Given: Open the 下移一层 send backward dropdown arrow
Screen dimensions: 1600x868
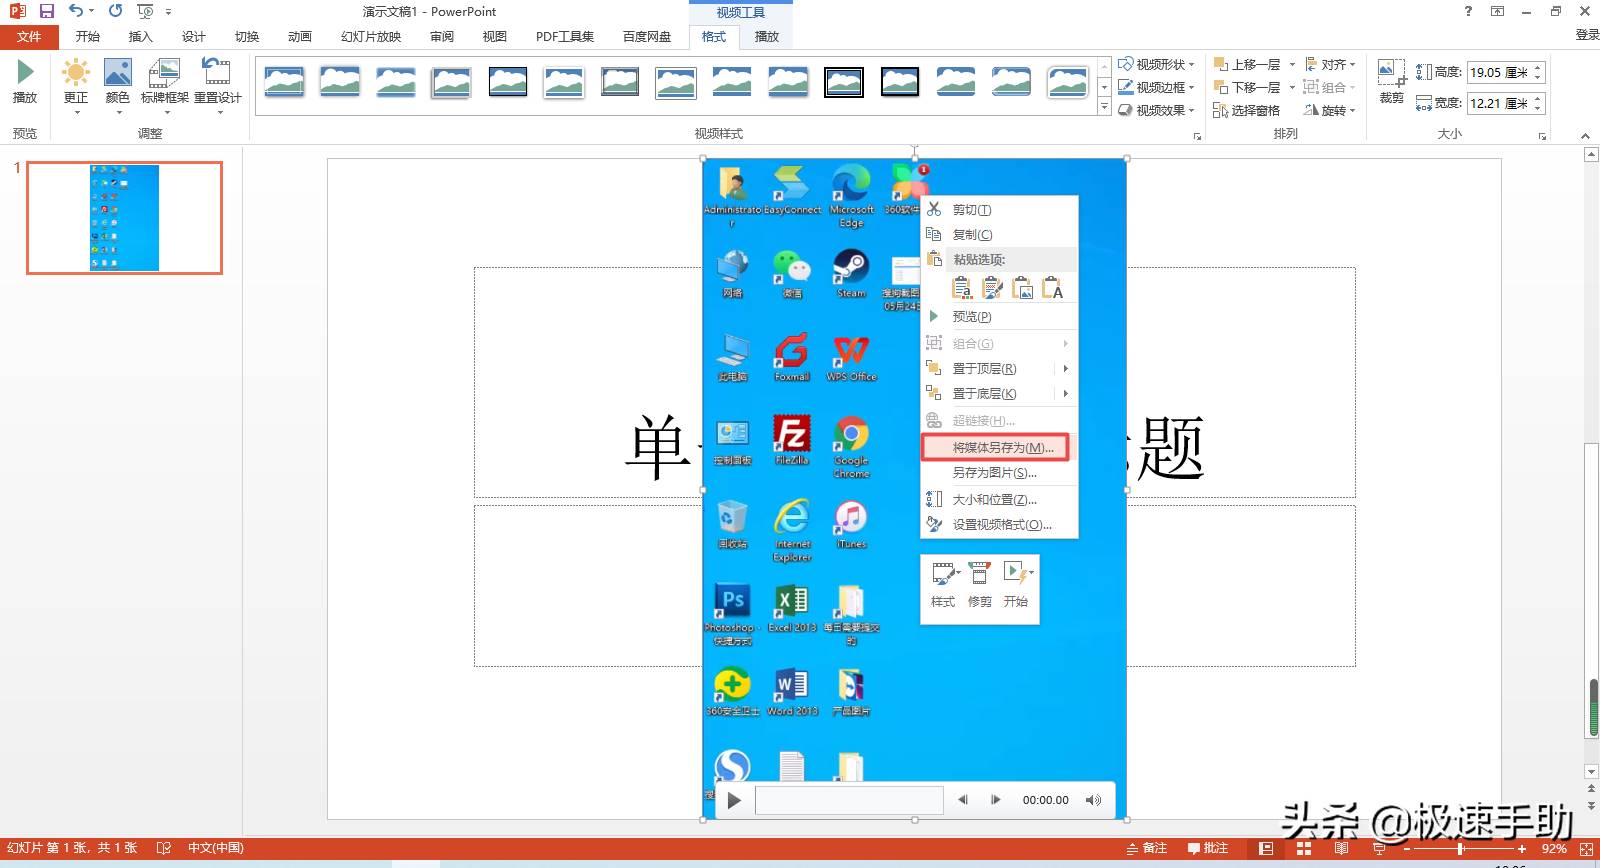Looking at the screenshot, I should [x=1292, y=87].
